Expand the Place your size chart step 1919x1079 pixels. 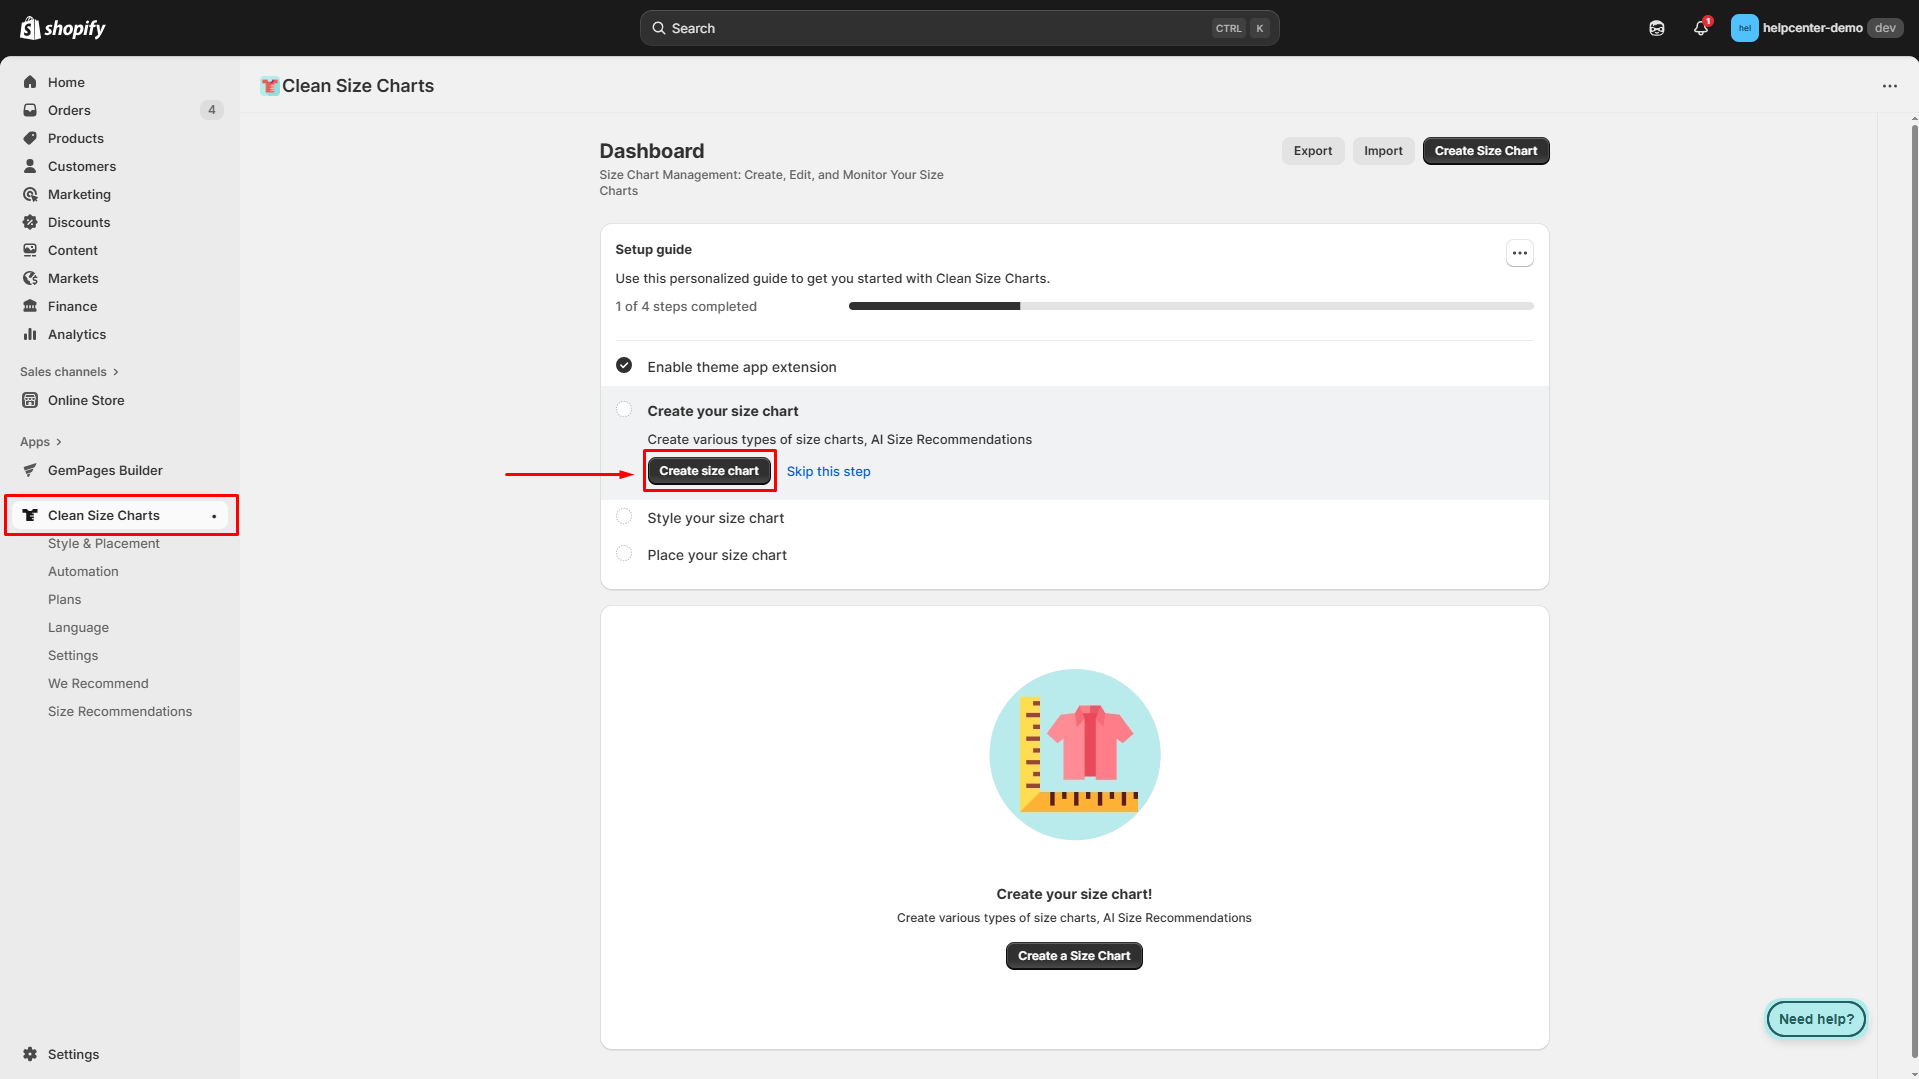pos(717,555)
